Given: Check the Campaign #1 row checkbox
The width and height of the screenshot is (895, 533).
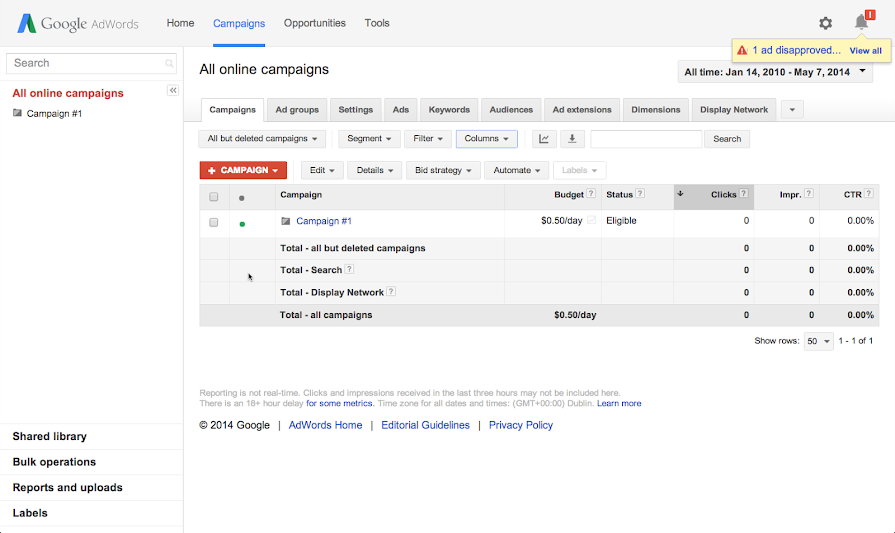Looking at the screenshot, I should coord(214,222).
